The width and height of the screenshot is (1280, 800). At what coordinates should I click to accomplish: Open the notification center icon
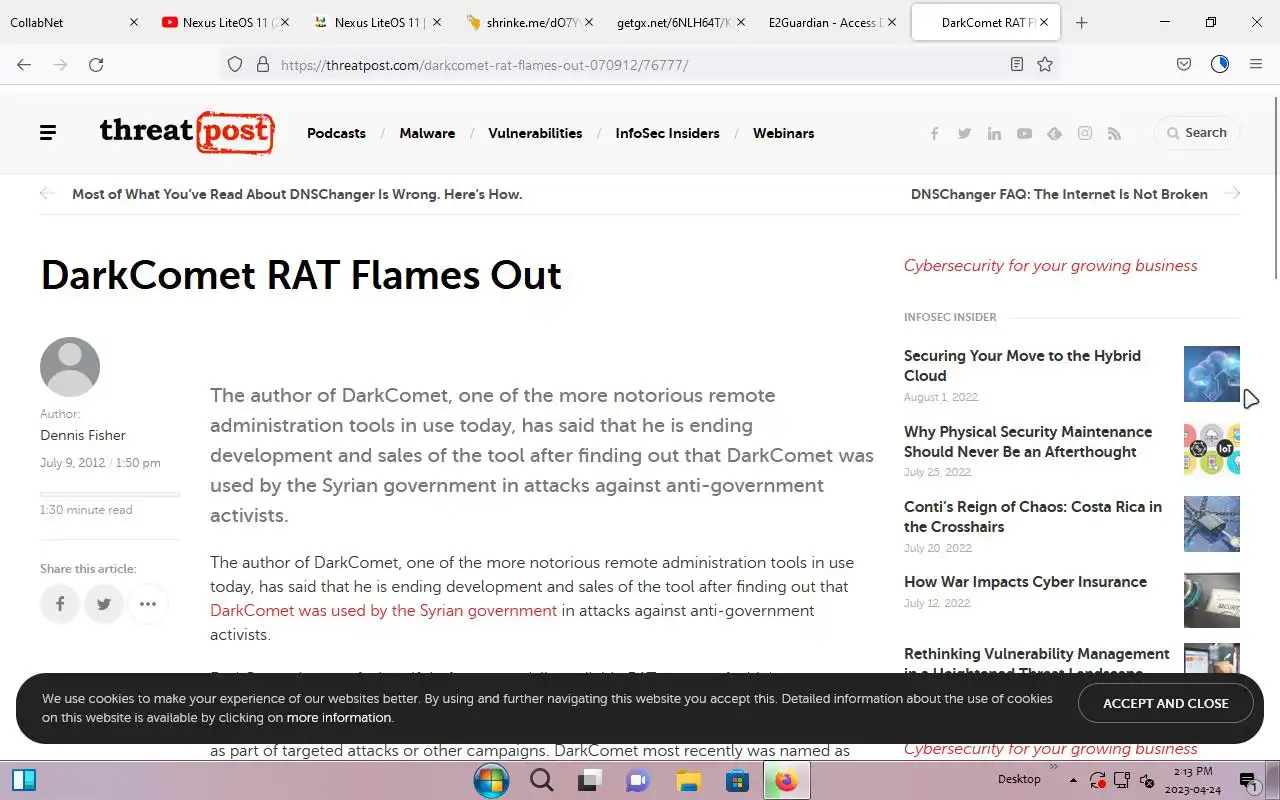(x=1248, y=781)
